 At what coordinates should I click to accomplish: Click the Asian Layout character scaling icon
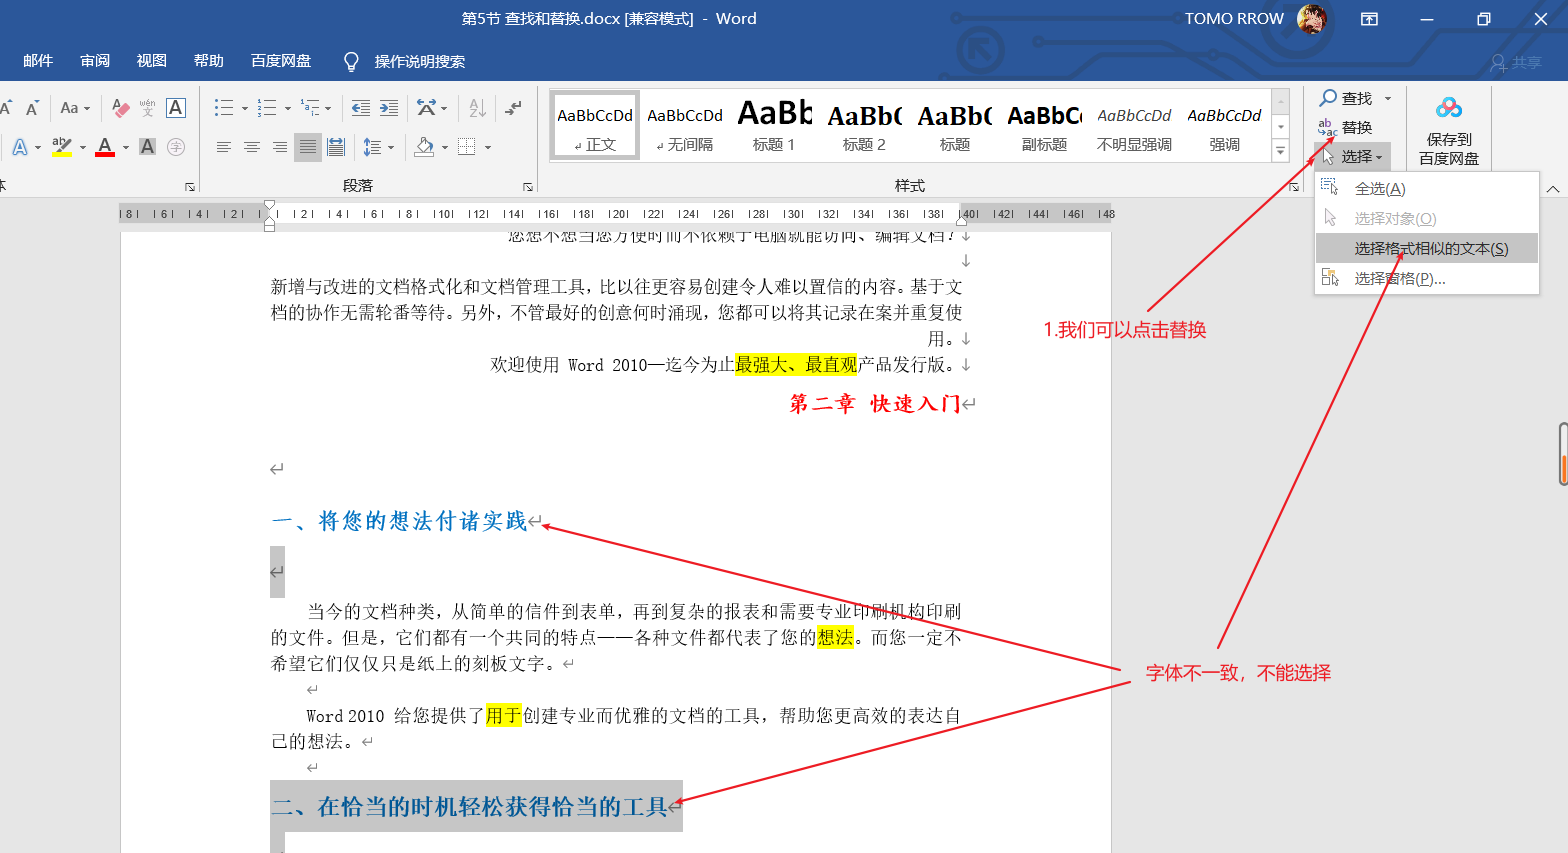(427, 108)
